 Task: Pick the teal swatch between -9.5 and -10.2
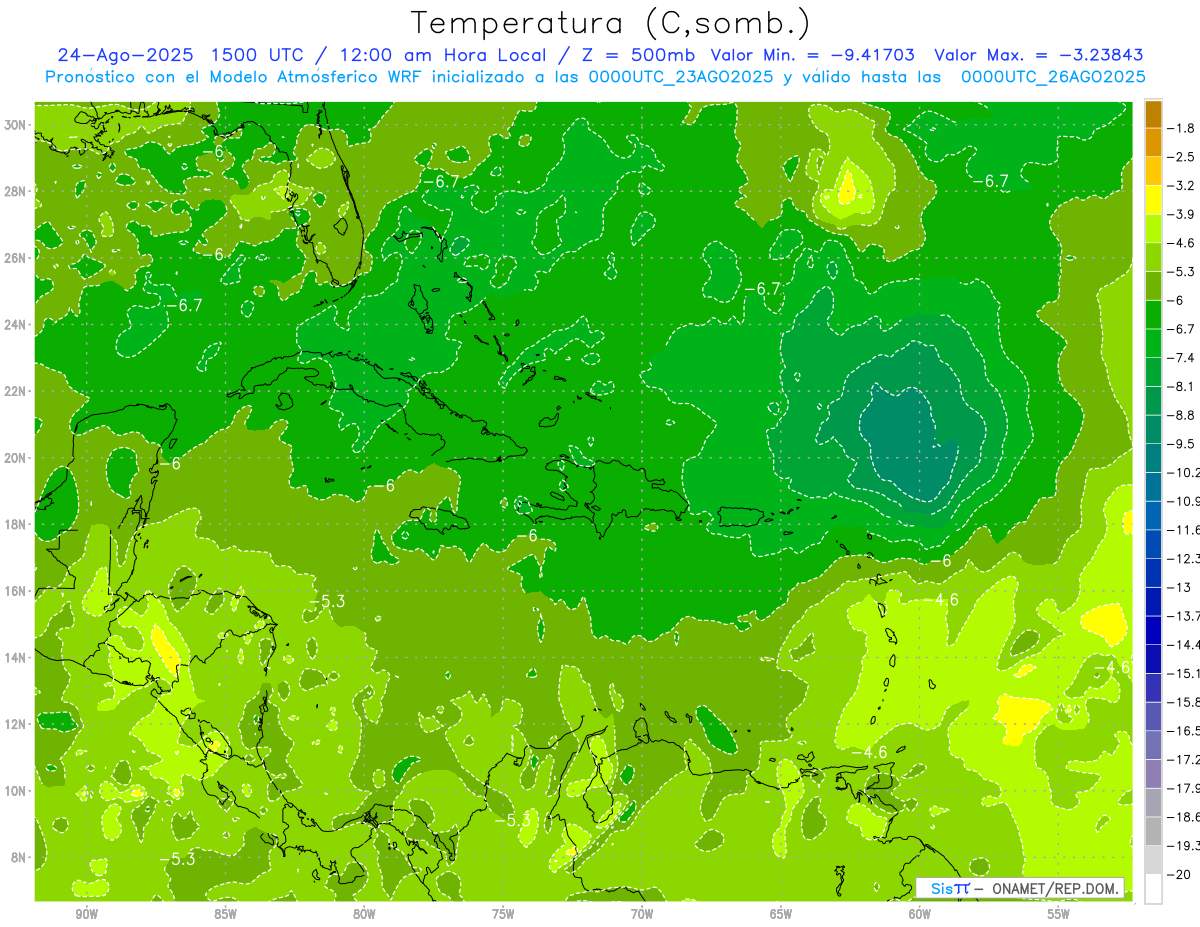1153,458
